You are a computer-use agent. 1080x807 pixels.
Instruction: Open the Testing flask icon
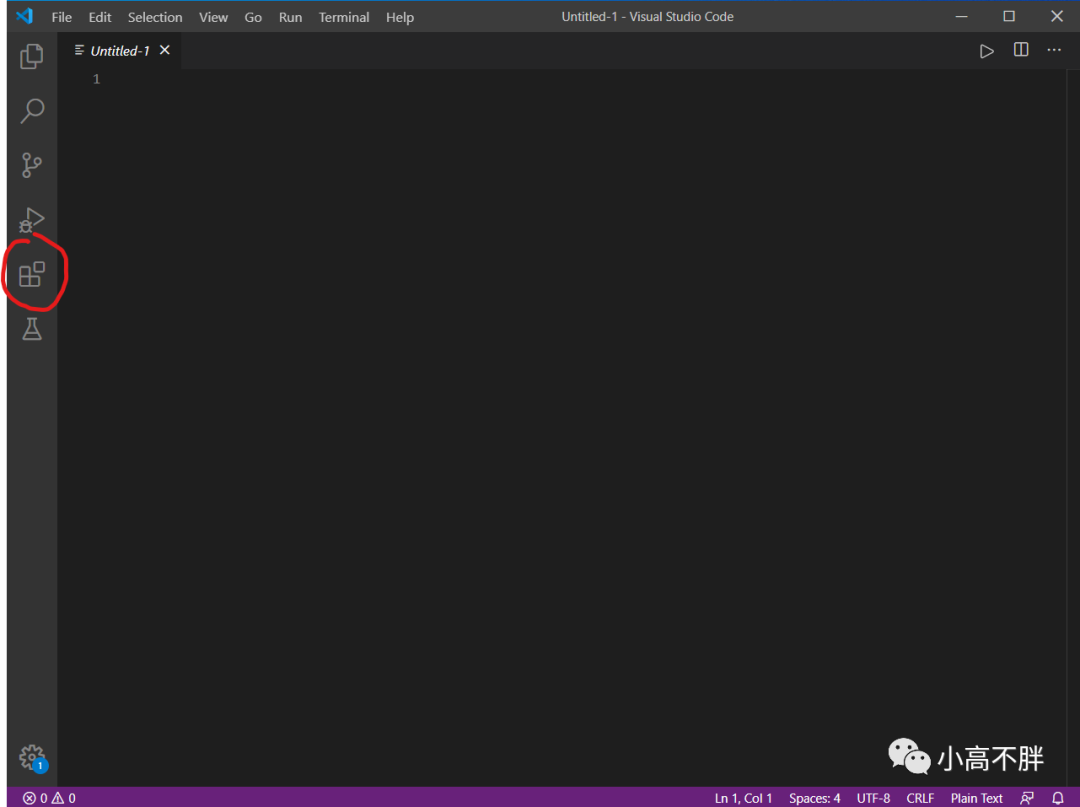tap(32, 329)
